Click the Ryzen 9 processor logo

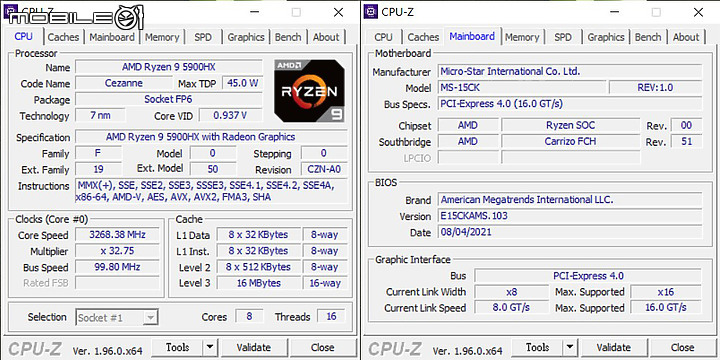[309, 90]
